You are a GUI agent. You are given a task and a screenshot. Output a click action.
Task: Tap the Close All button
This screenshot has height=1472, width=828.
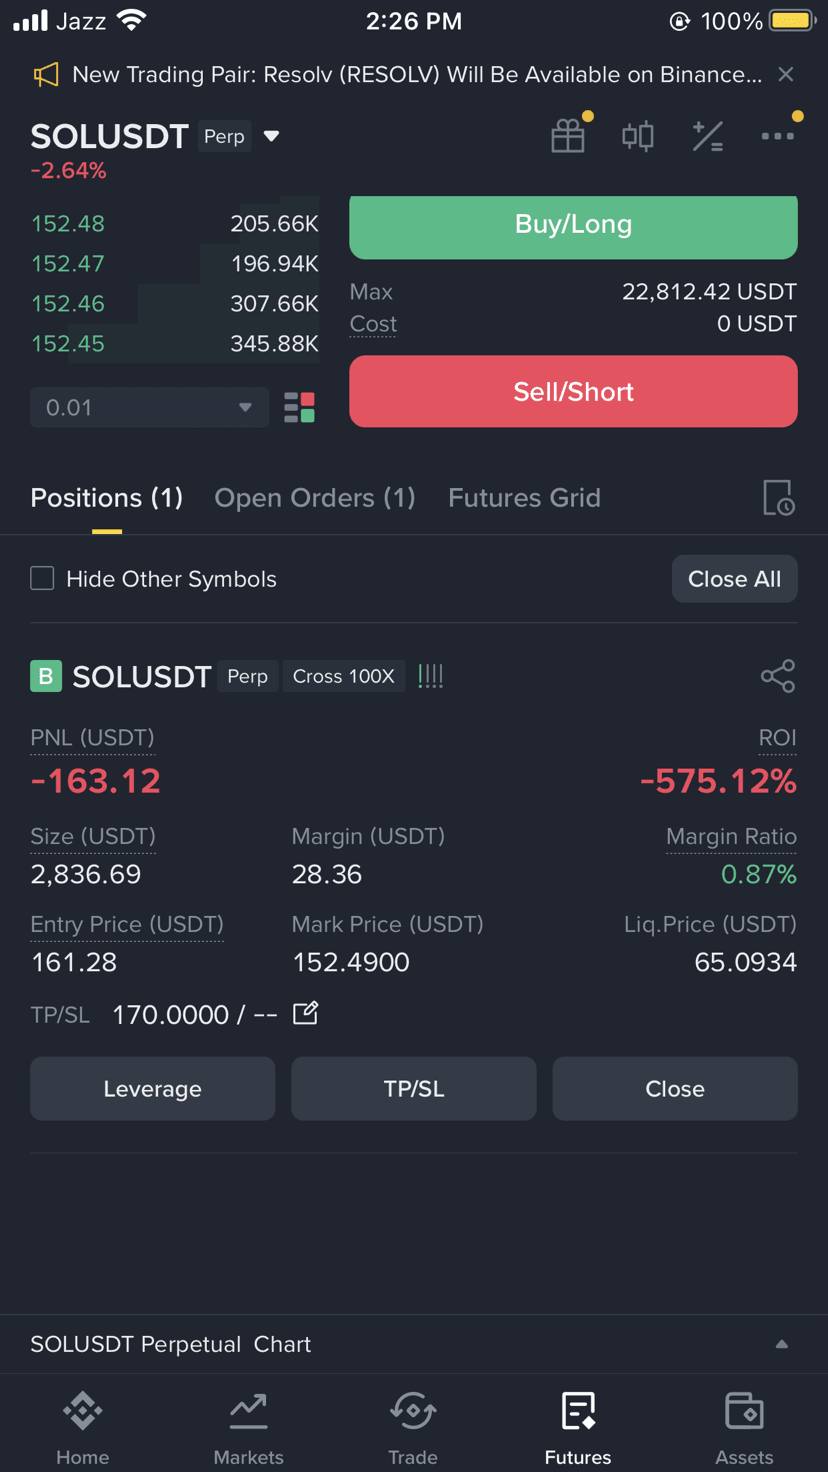735,579
